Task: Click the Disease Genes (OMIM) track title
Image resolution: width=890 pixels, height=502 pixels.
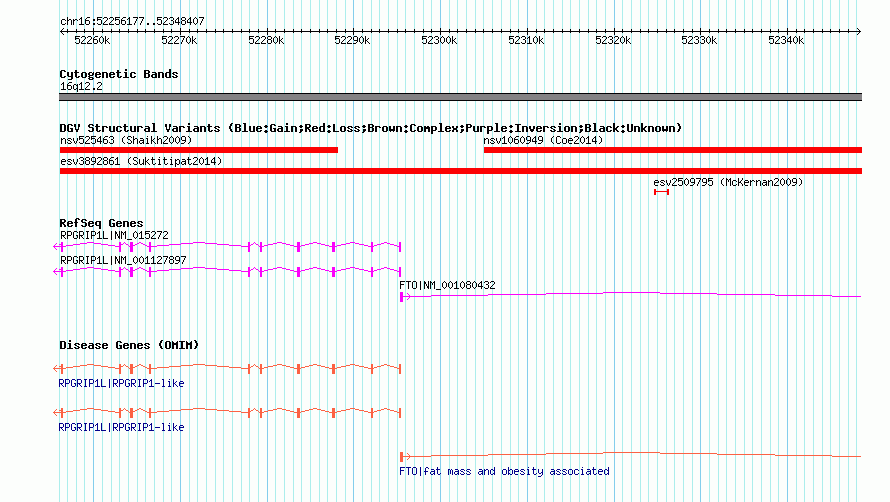Action: tap(129, 345)
